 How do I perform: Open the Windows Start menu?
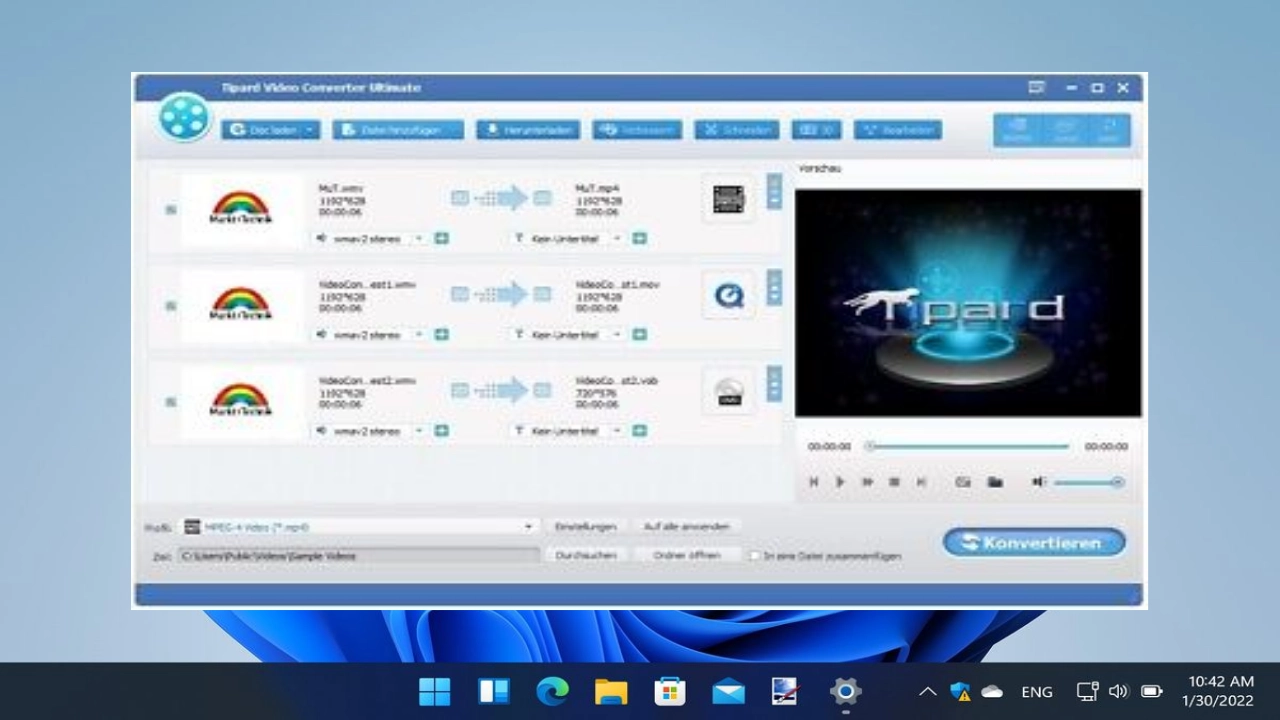(435, 691)
